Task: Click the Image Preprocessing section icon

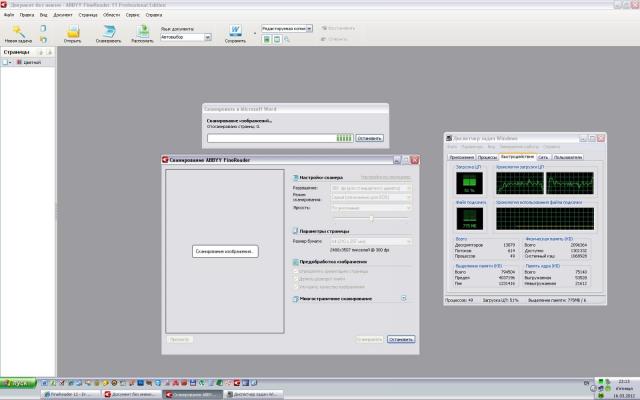Action: pos(296,262)
